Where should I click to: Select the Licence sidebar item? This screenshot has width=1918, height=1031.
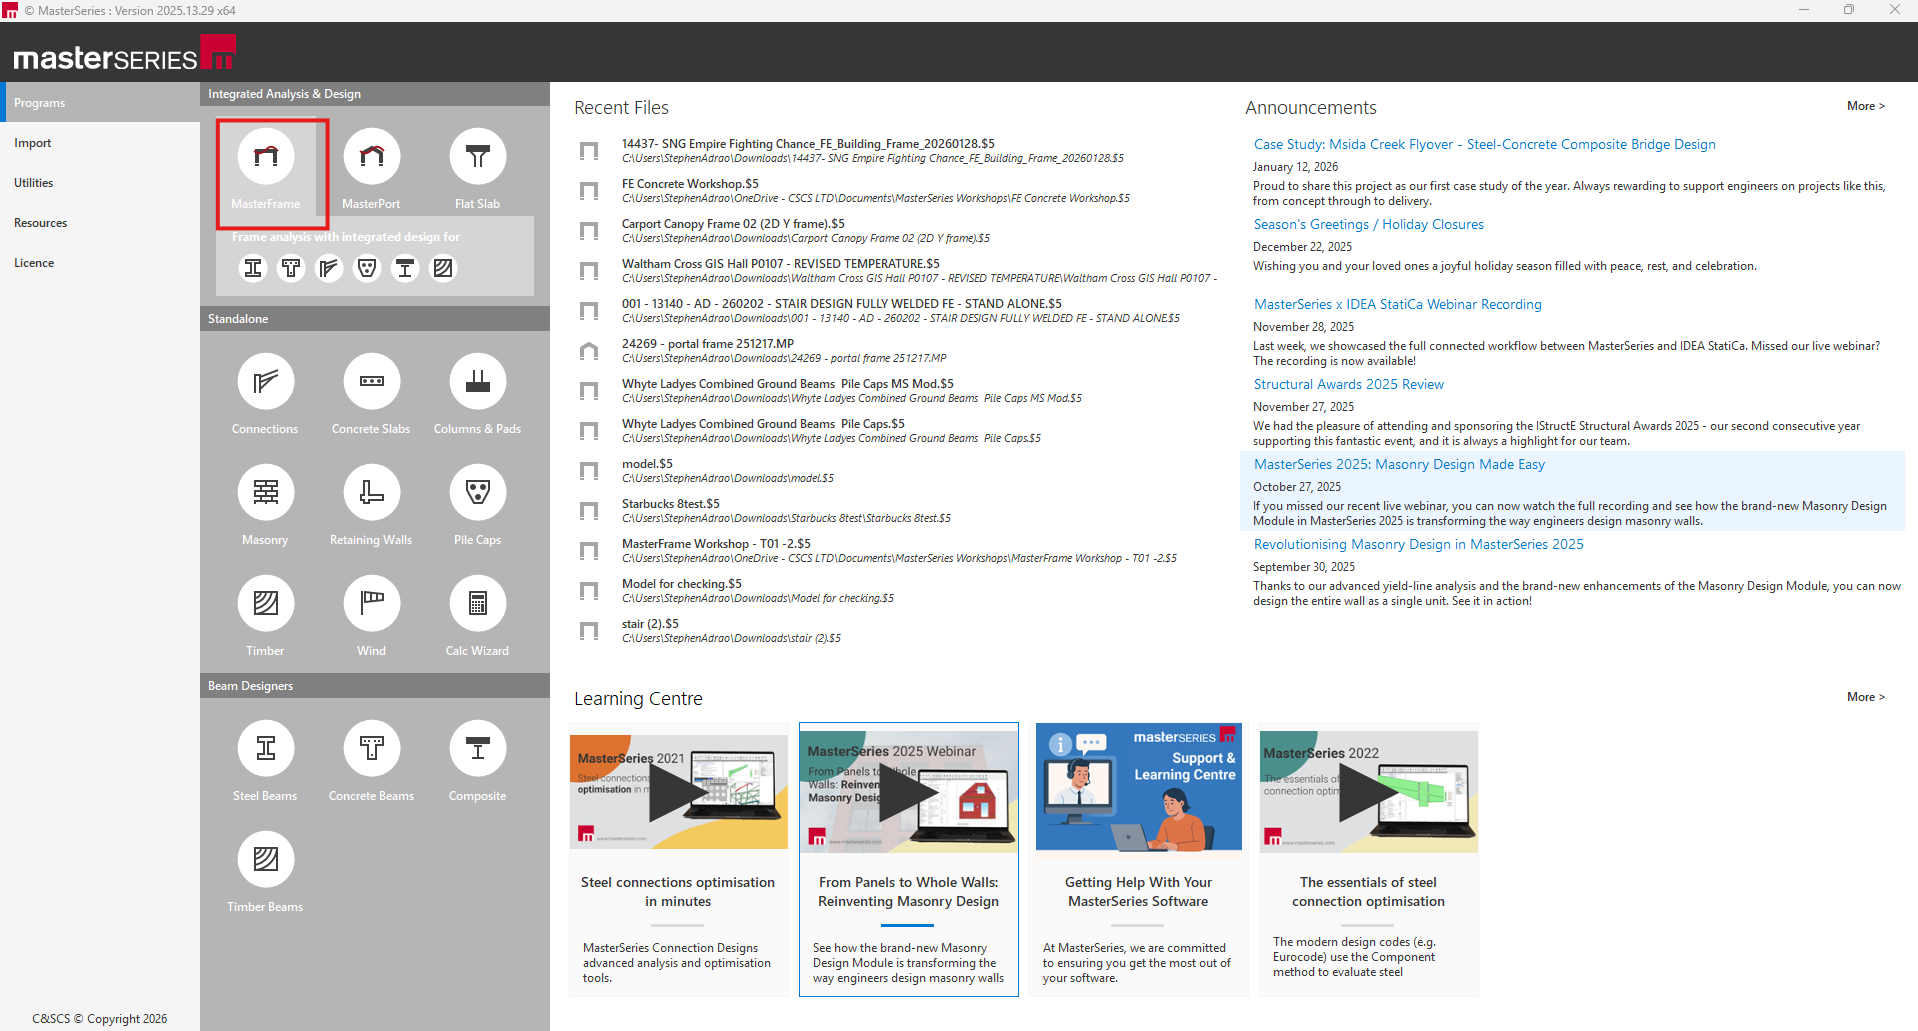click(34, 263)
